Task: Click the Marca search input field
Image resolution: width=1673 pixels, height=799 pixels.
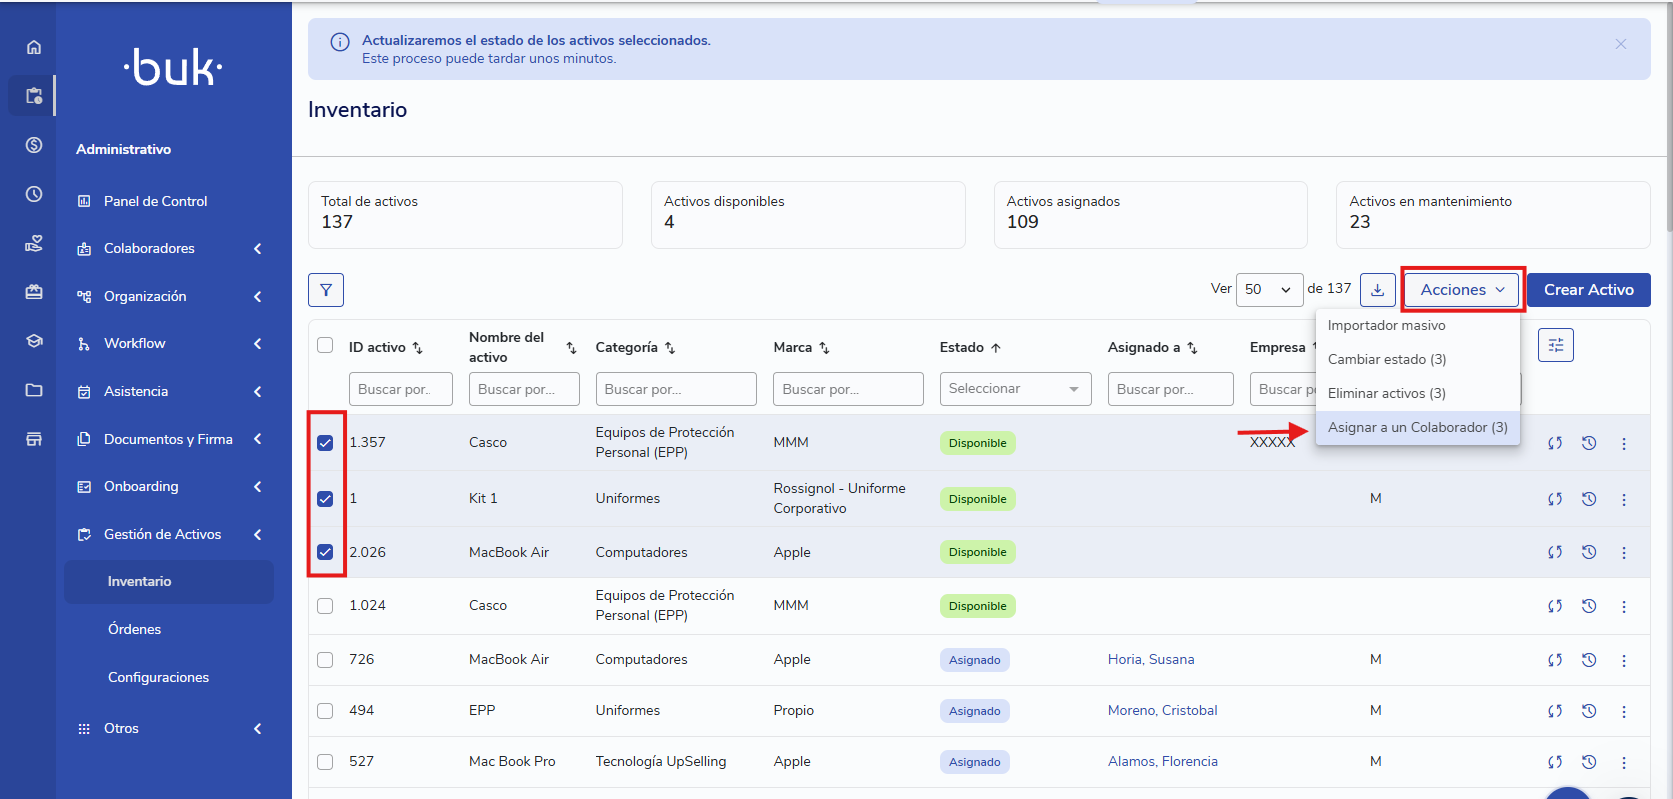Action: tap(847, 389)
